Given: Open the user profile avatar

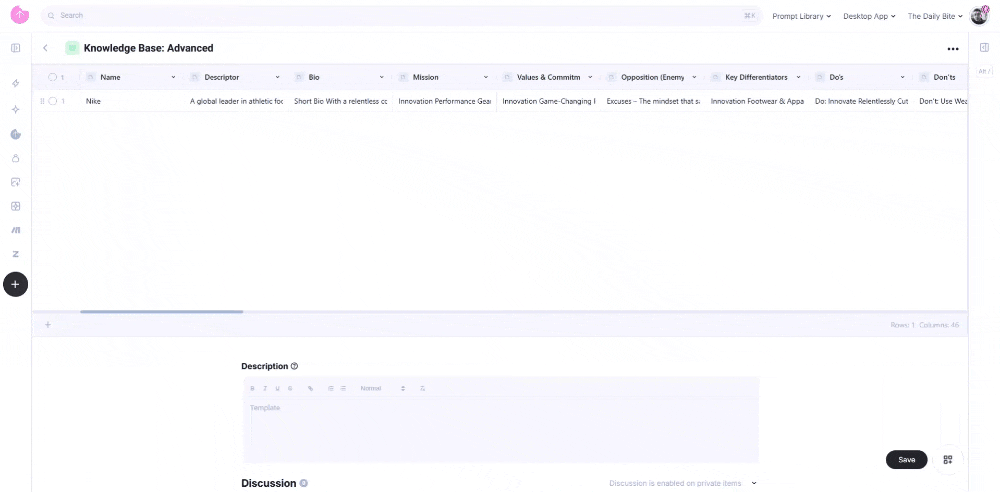Looking at the screenshot, I should pos(979,16).
